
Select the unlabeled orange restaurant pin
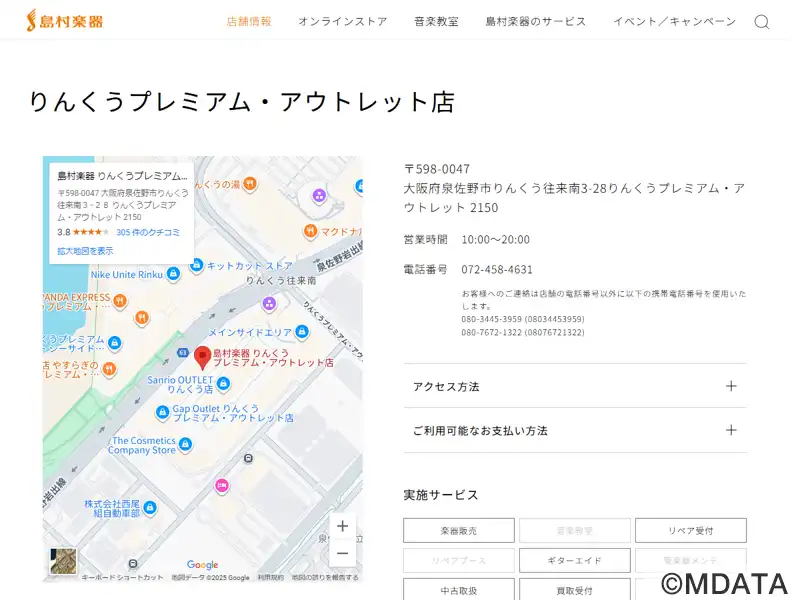tap(142, 318)
